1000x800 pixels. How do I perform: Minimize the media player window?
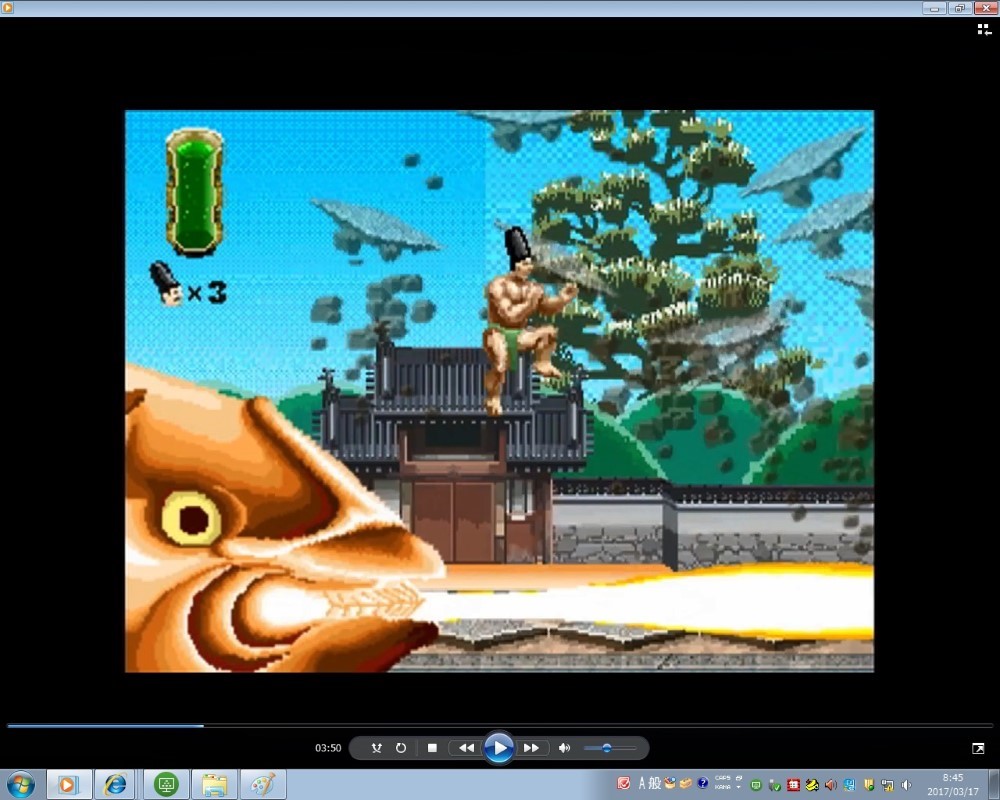tap(934, 8)
